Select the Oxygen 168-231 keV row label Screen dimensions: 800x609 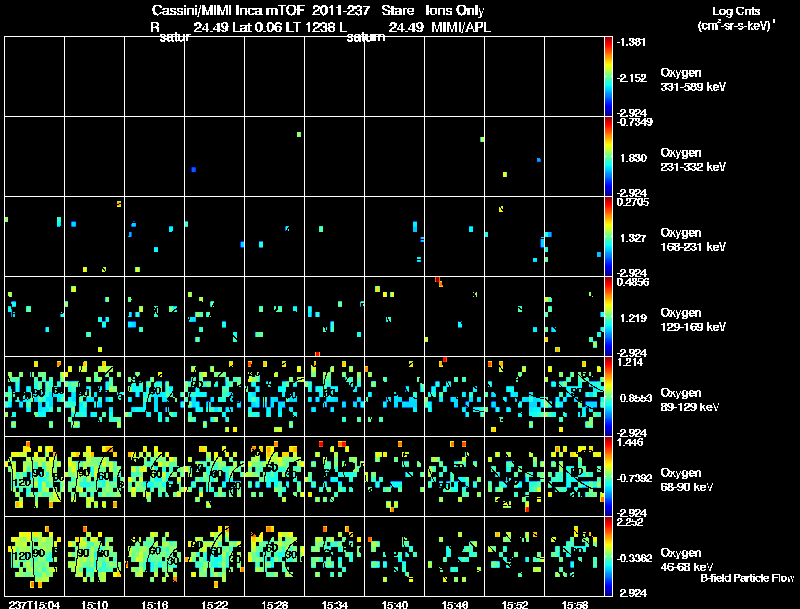coord(693,240)
